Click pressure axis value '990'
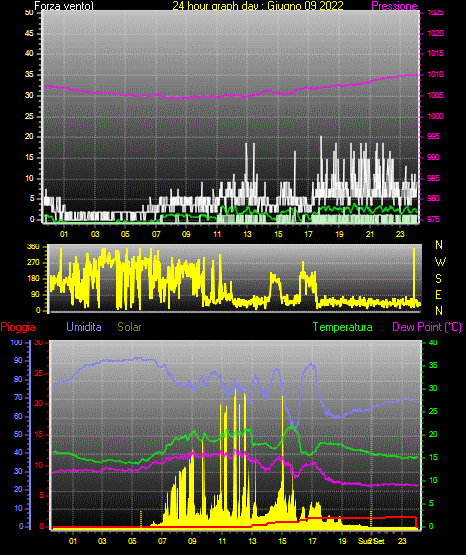 [433, 157]
